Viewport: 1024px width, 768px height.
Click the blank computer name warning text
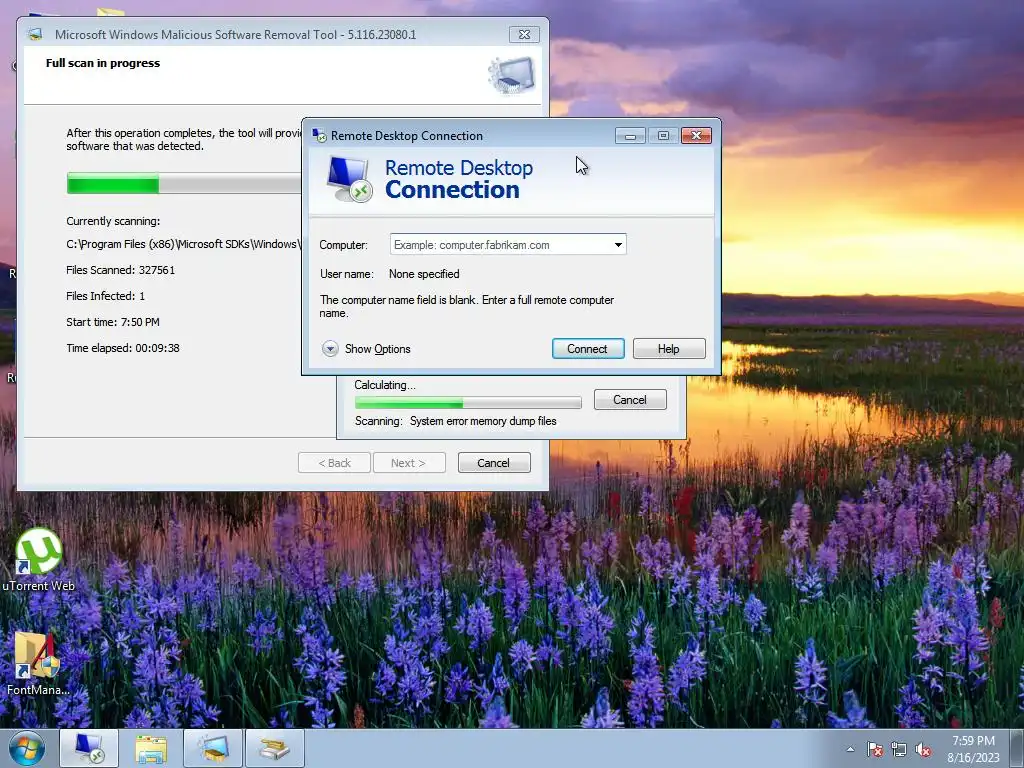(466, 306)
